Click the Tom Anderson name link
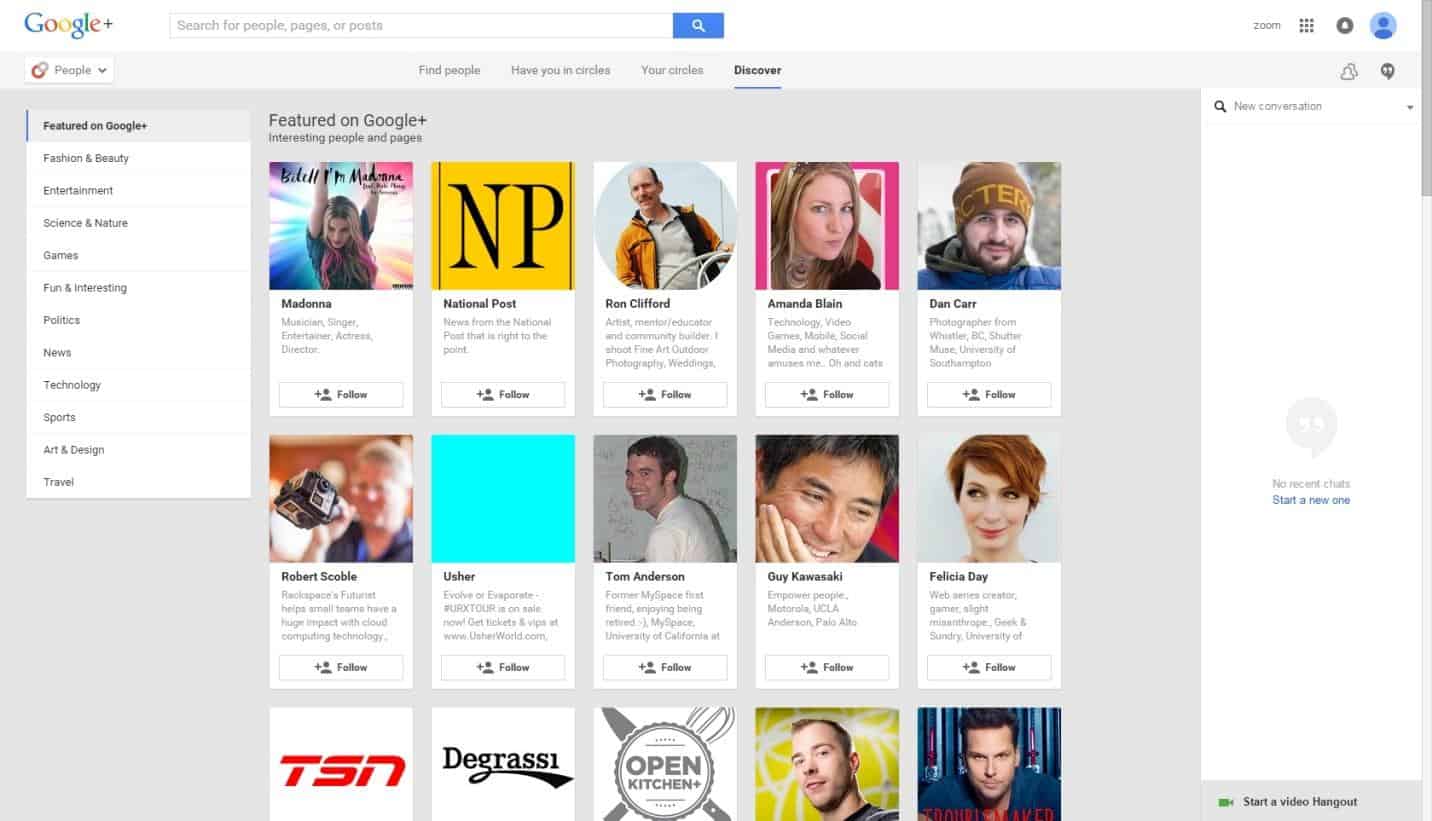The height and width of the screenshot is (821, 1432). (645, 577)
